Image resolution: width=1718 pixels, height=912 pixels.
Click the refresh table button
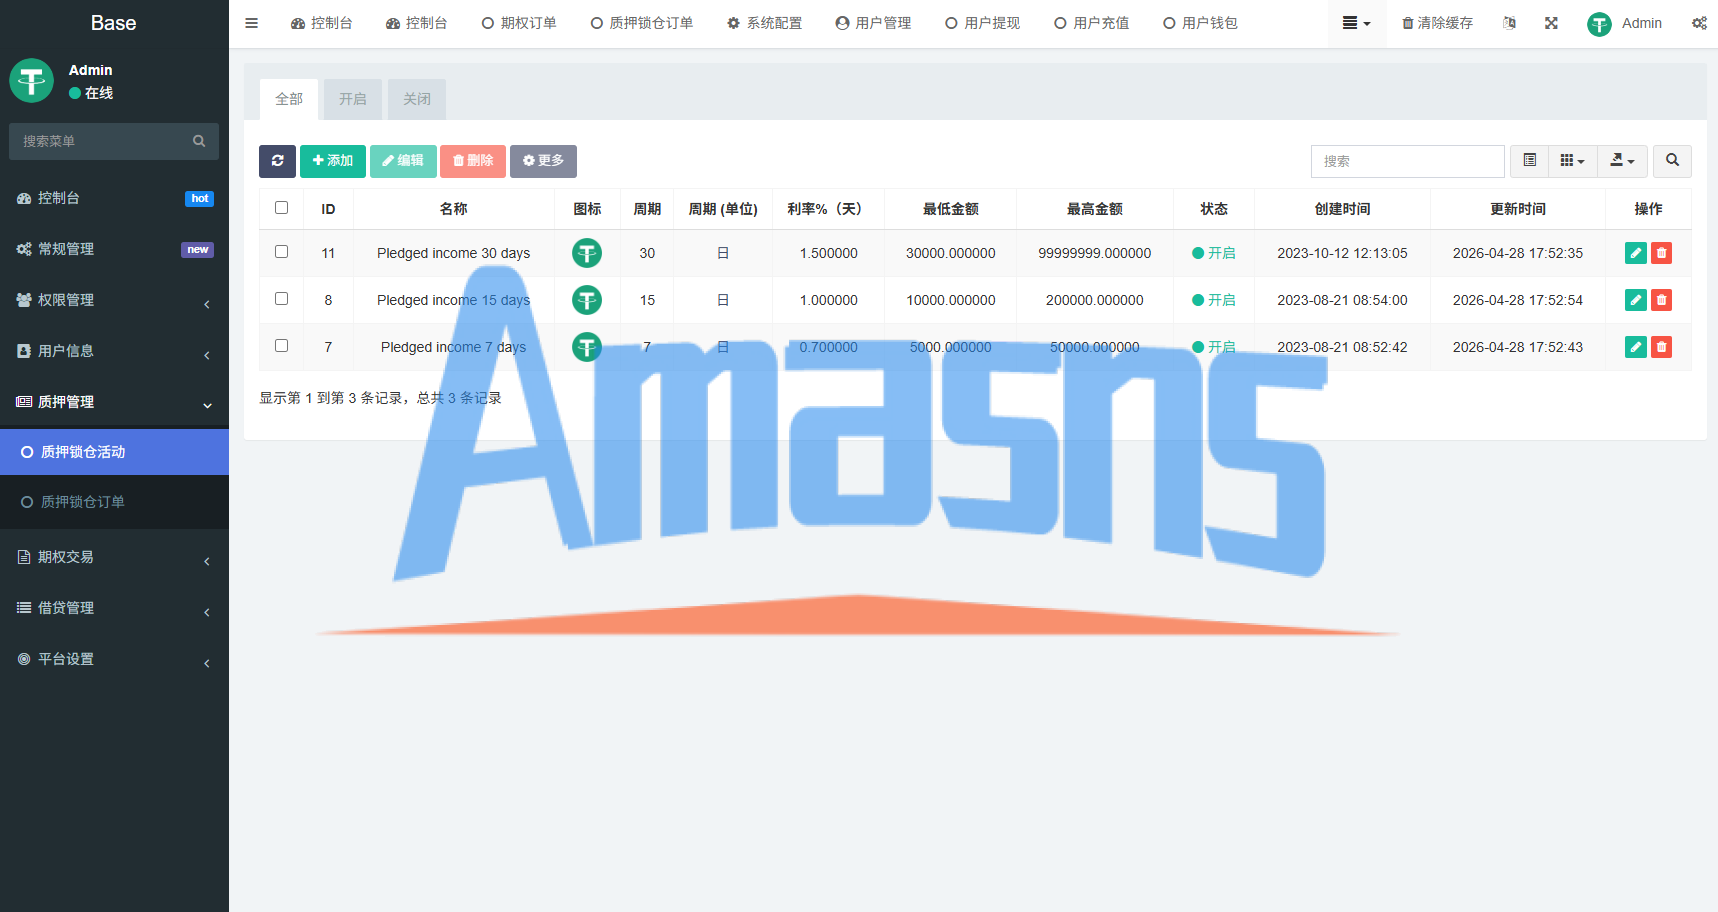[x=277, y=161]
